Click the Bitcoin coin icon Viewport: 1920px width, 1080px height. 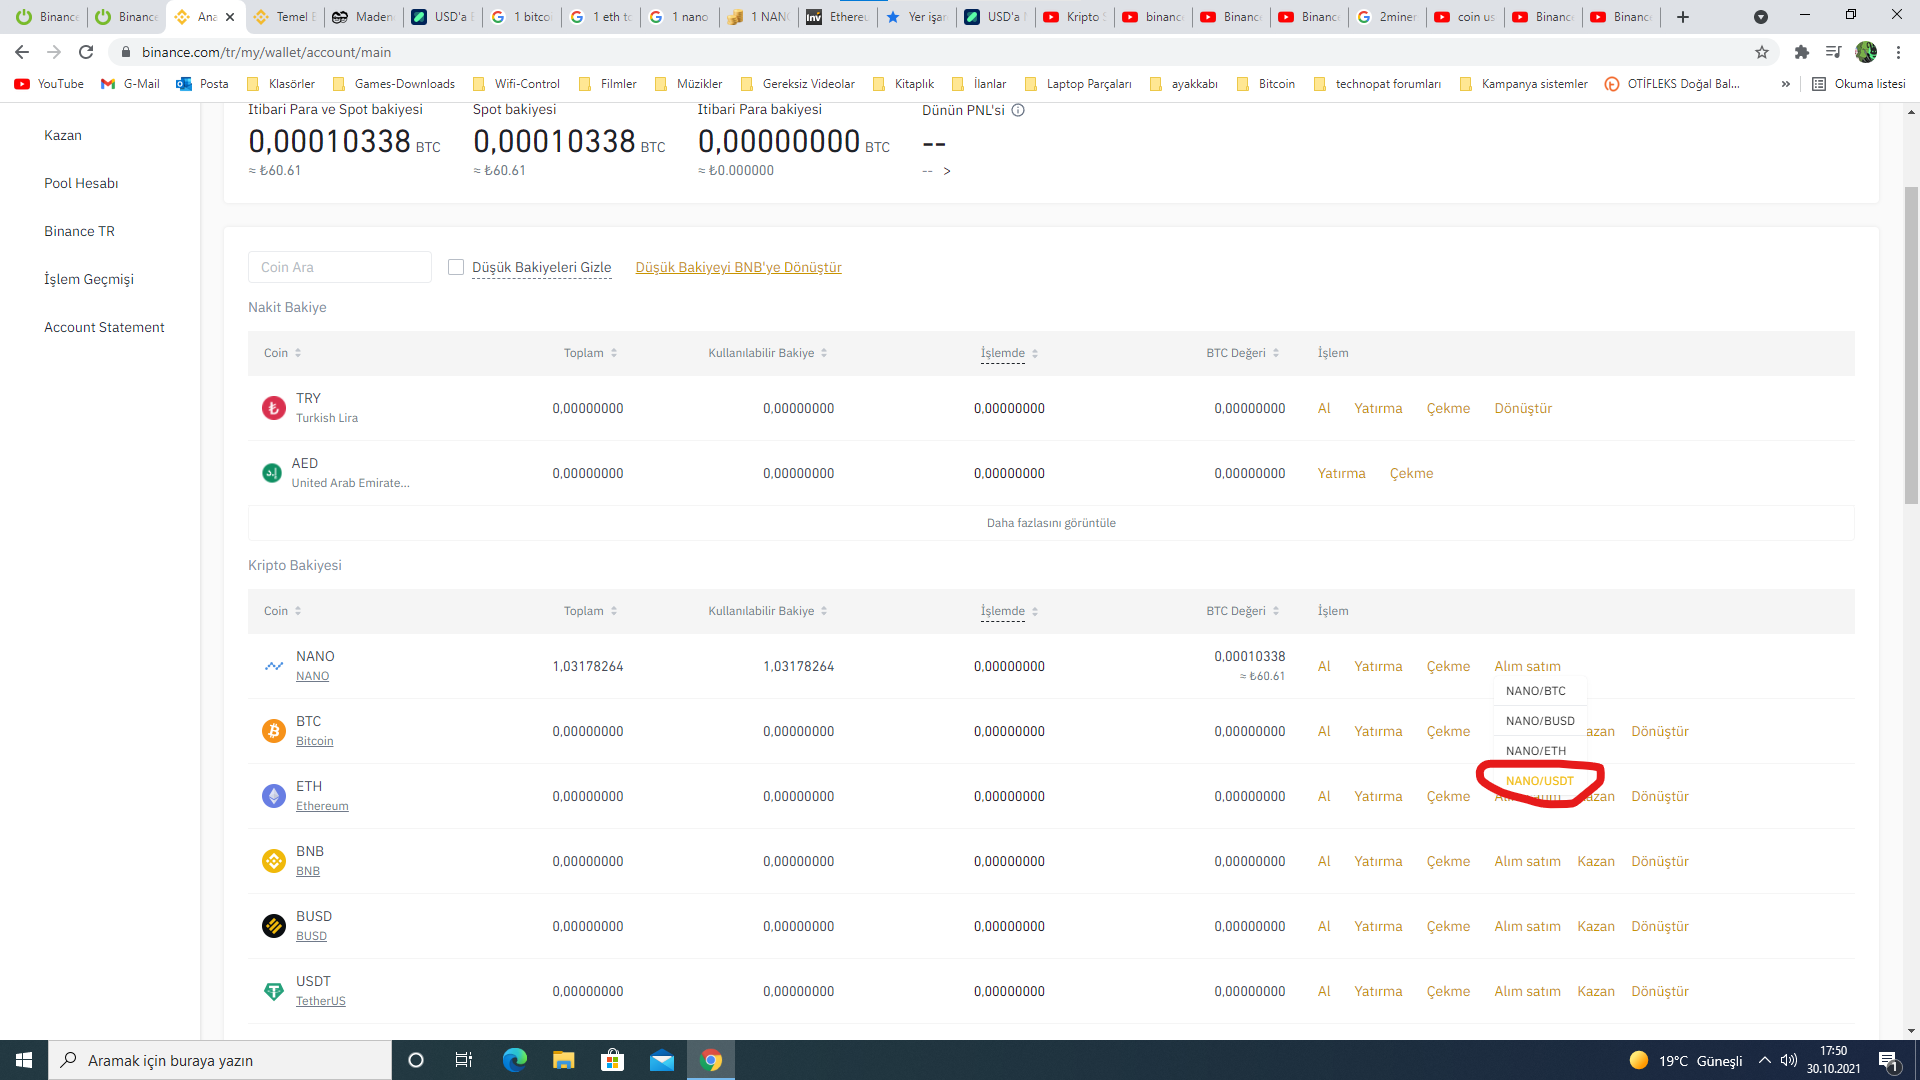point(273,731)
